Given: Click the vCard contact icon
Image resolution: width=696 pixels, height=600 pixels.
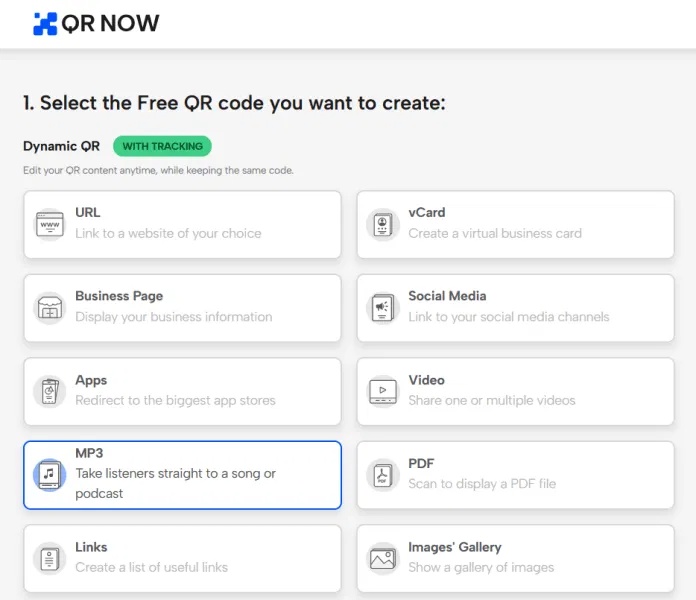Looking at the screenshot, I should pyautogui.click(x=382, y=224).
